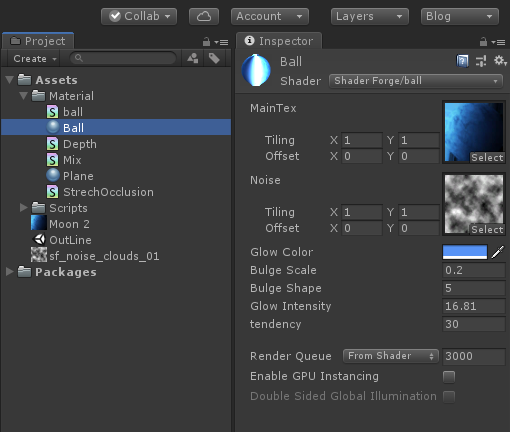This screenshot has height=432, width=510.
Task: Select the Plane material asset
Action: click(70, 176)
